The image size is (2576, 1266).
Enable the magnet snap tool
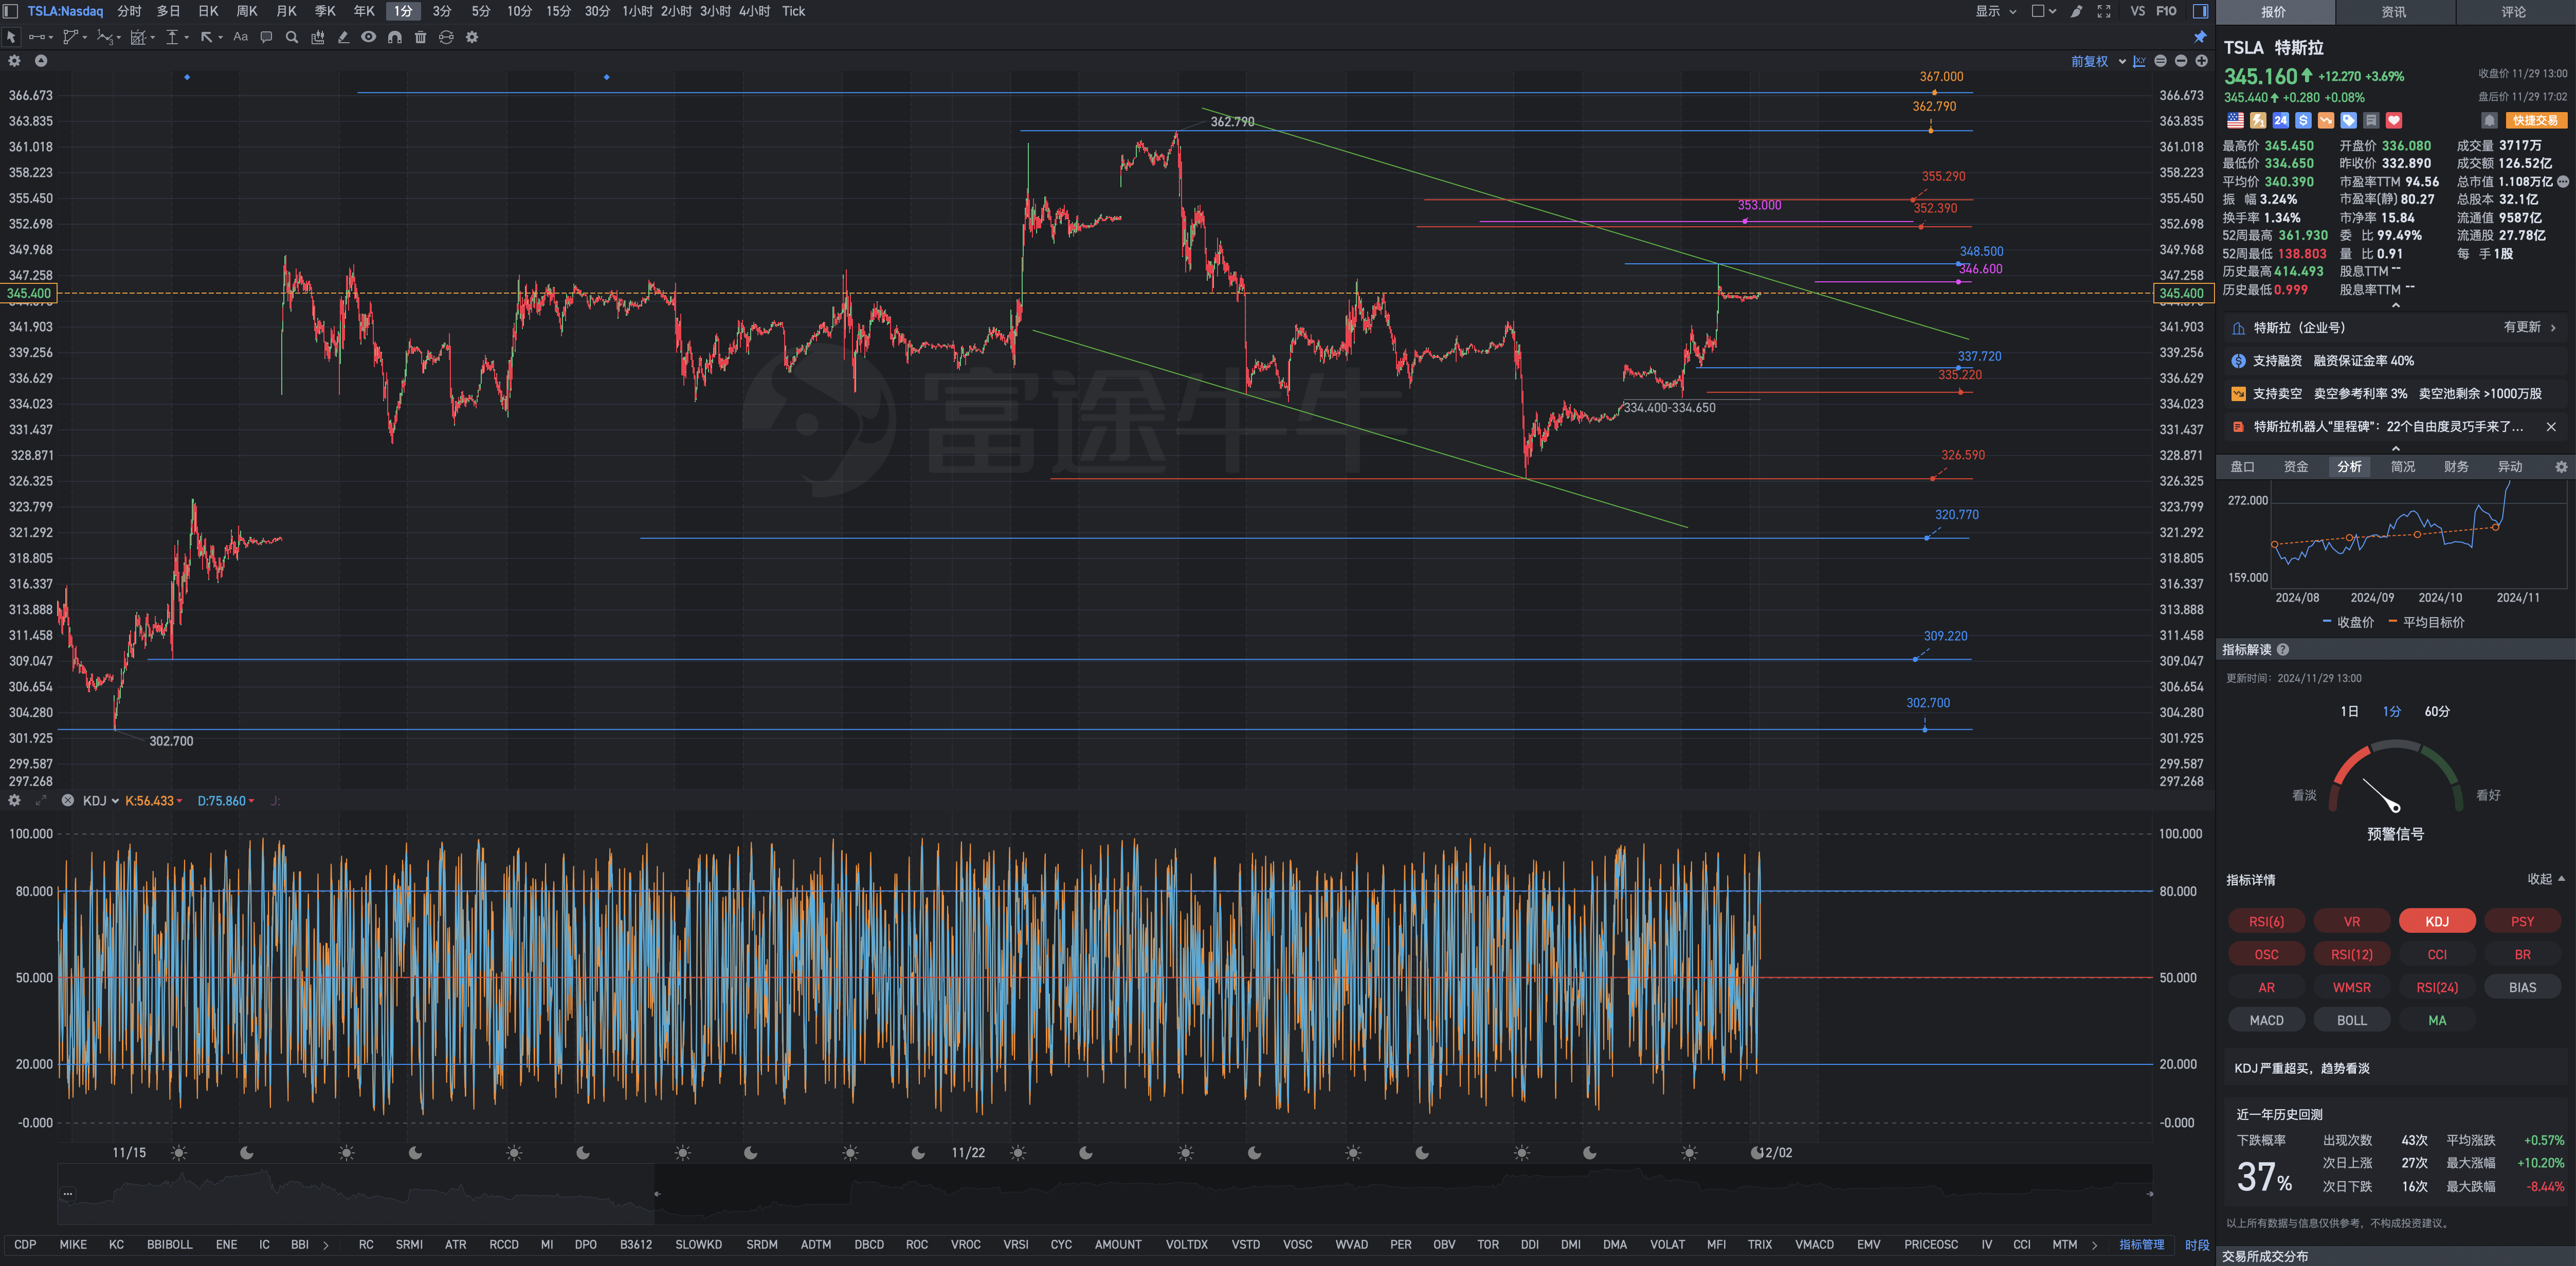pyautogui.click(x=395, y=37)
